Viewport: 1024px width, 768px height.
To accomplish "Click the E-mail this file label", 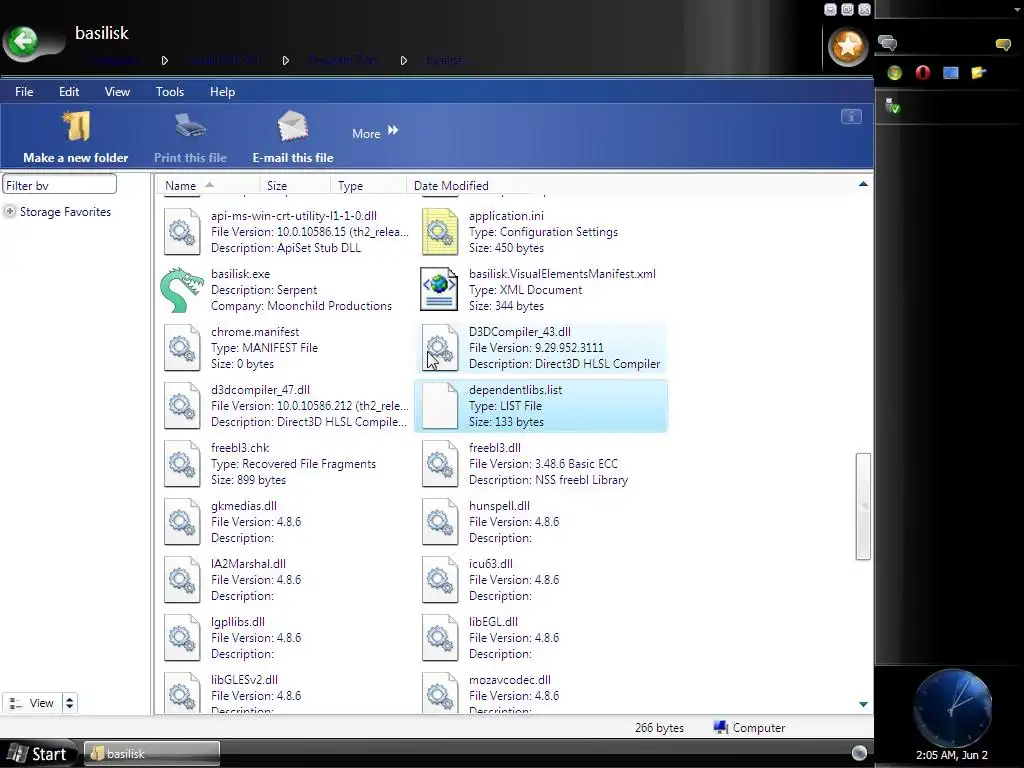I will [x=293, y=157].
